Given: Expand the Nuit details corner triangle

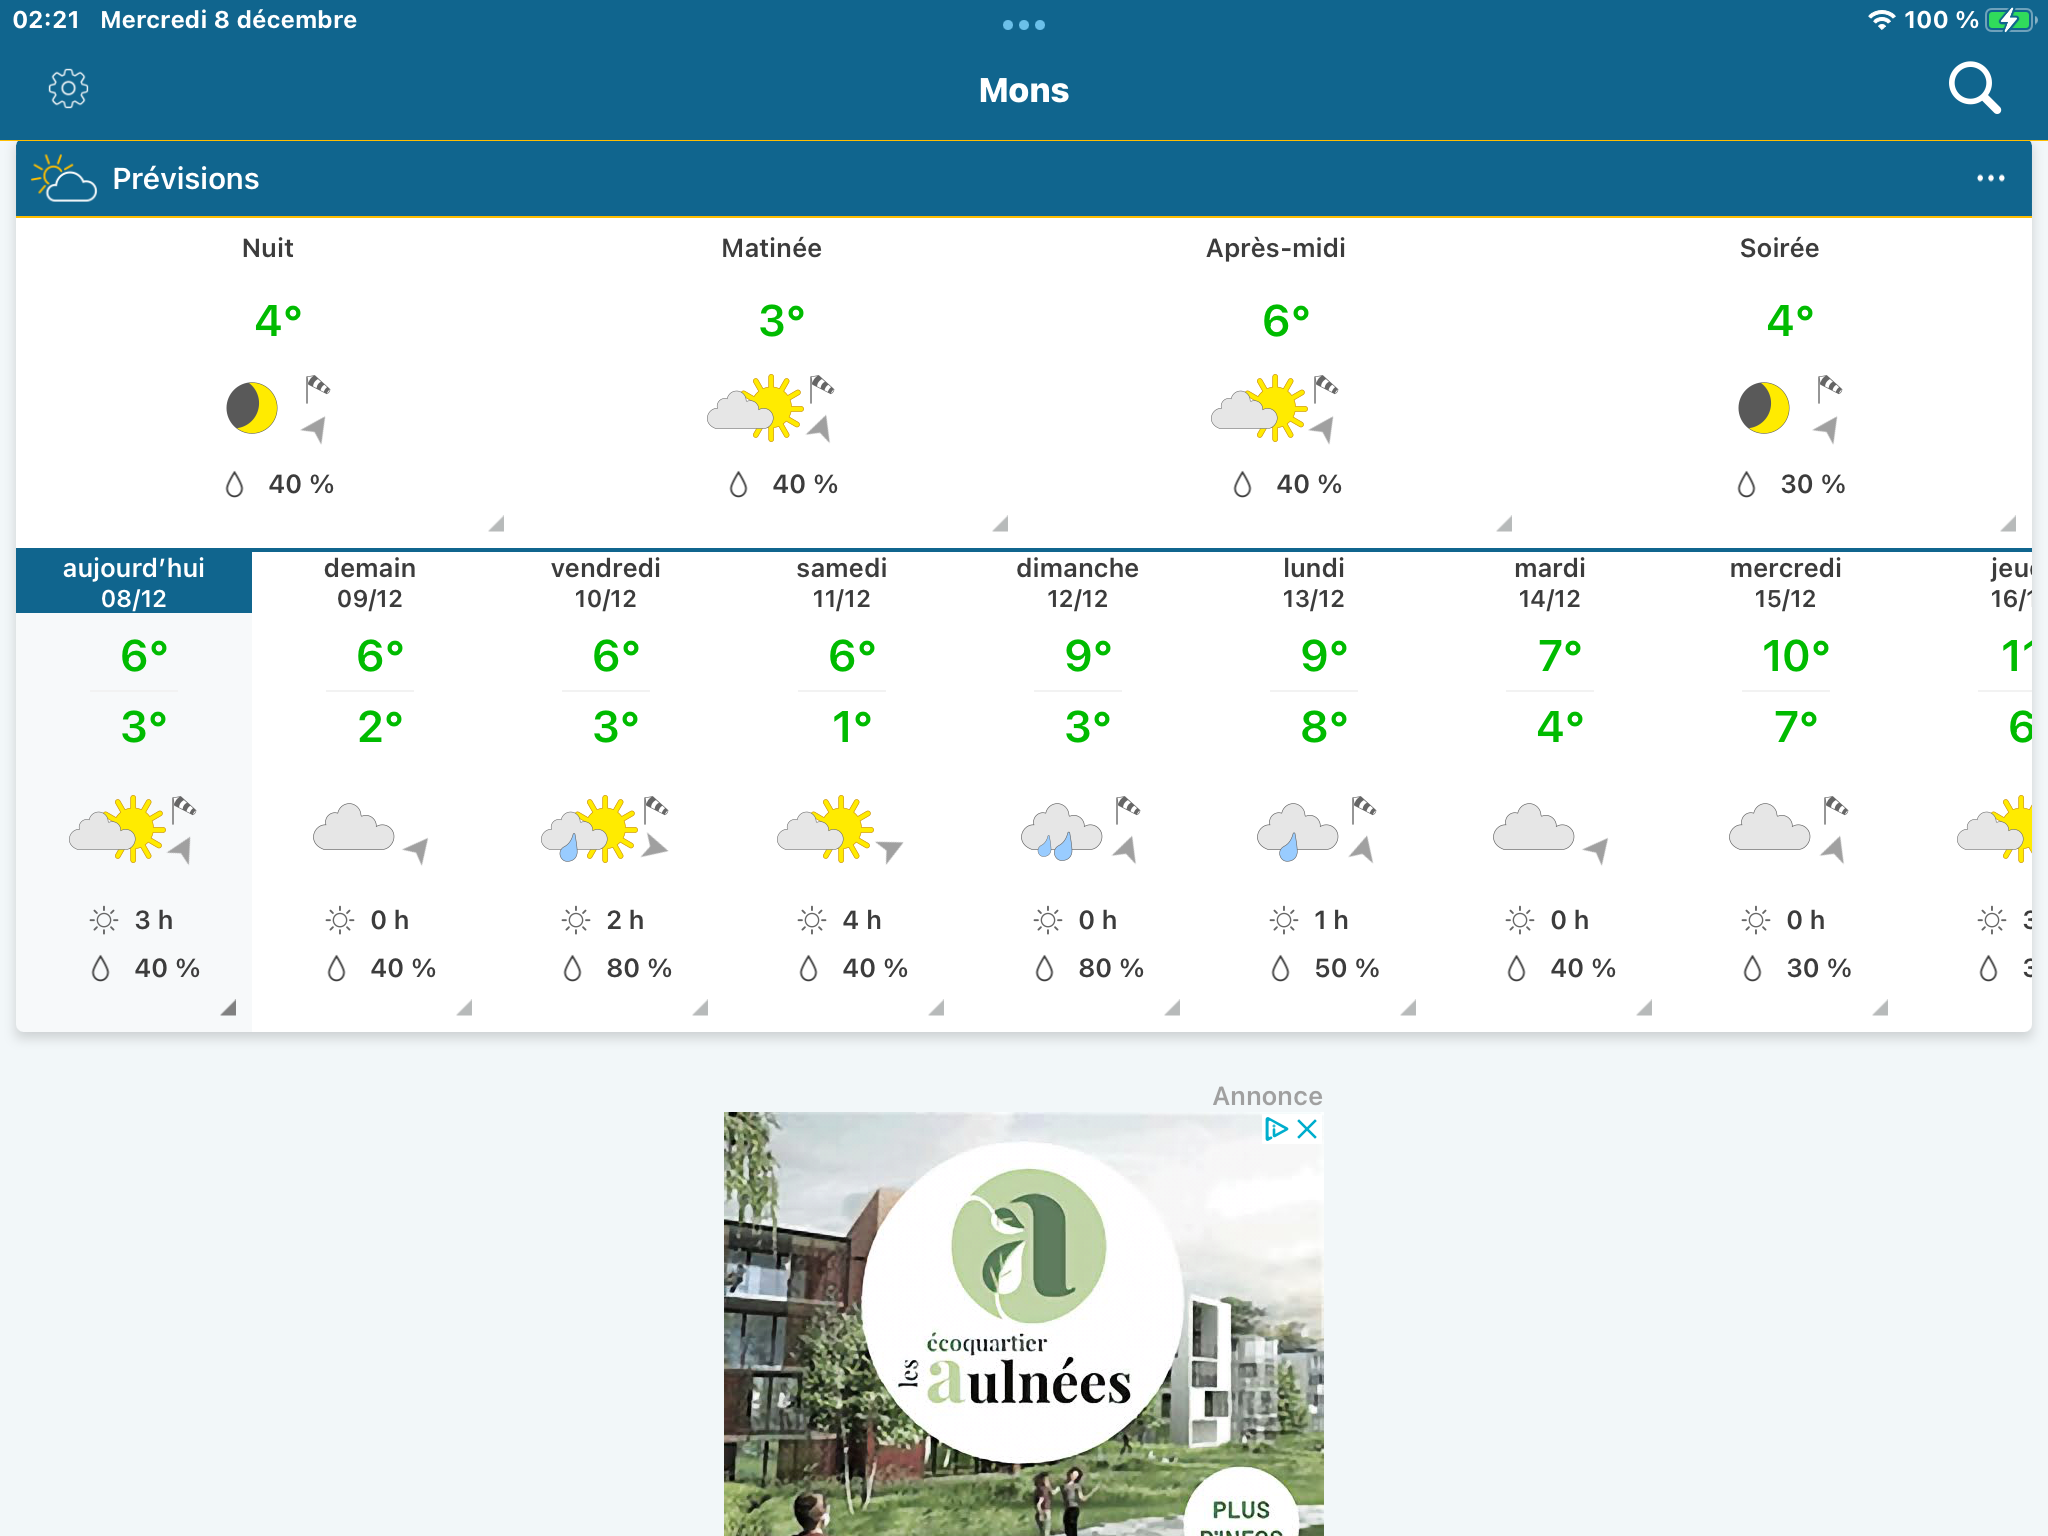Looking at the screenshot, I should click(496, 524).
